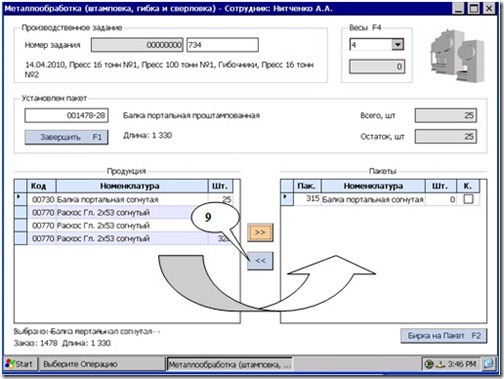Click the Пак. column header in Пакеты
This screenshot has width=504, height=379.
point(307,186)
